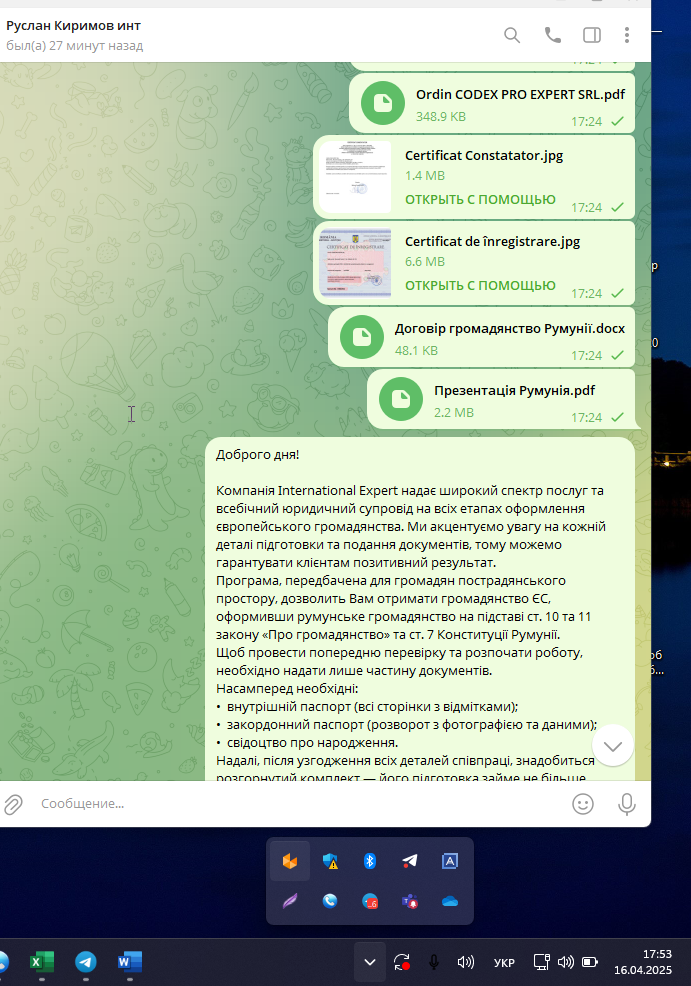691x986 pixels.
Task: Click the file name 'Certificat Constatator.jpg'
Action: click(x=484, y=155)
